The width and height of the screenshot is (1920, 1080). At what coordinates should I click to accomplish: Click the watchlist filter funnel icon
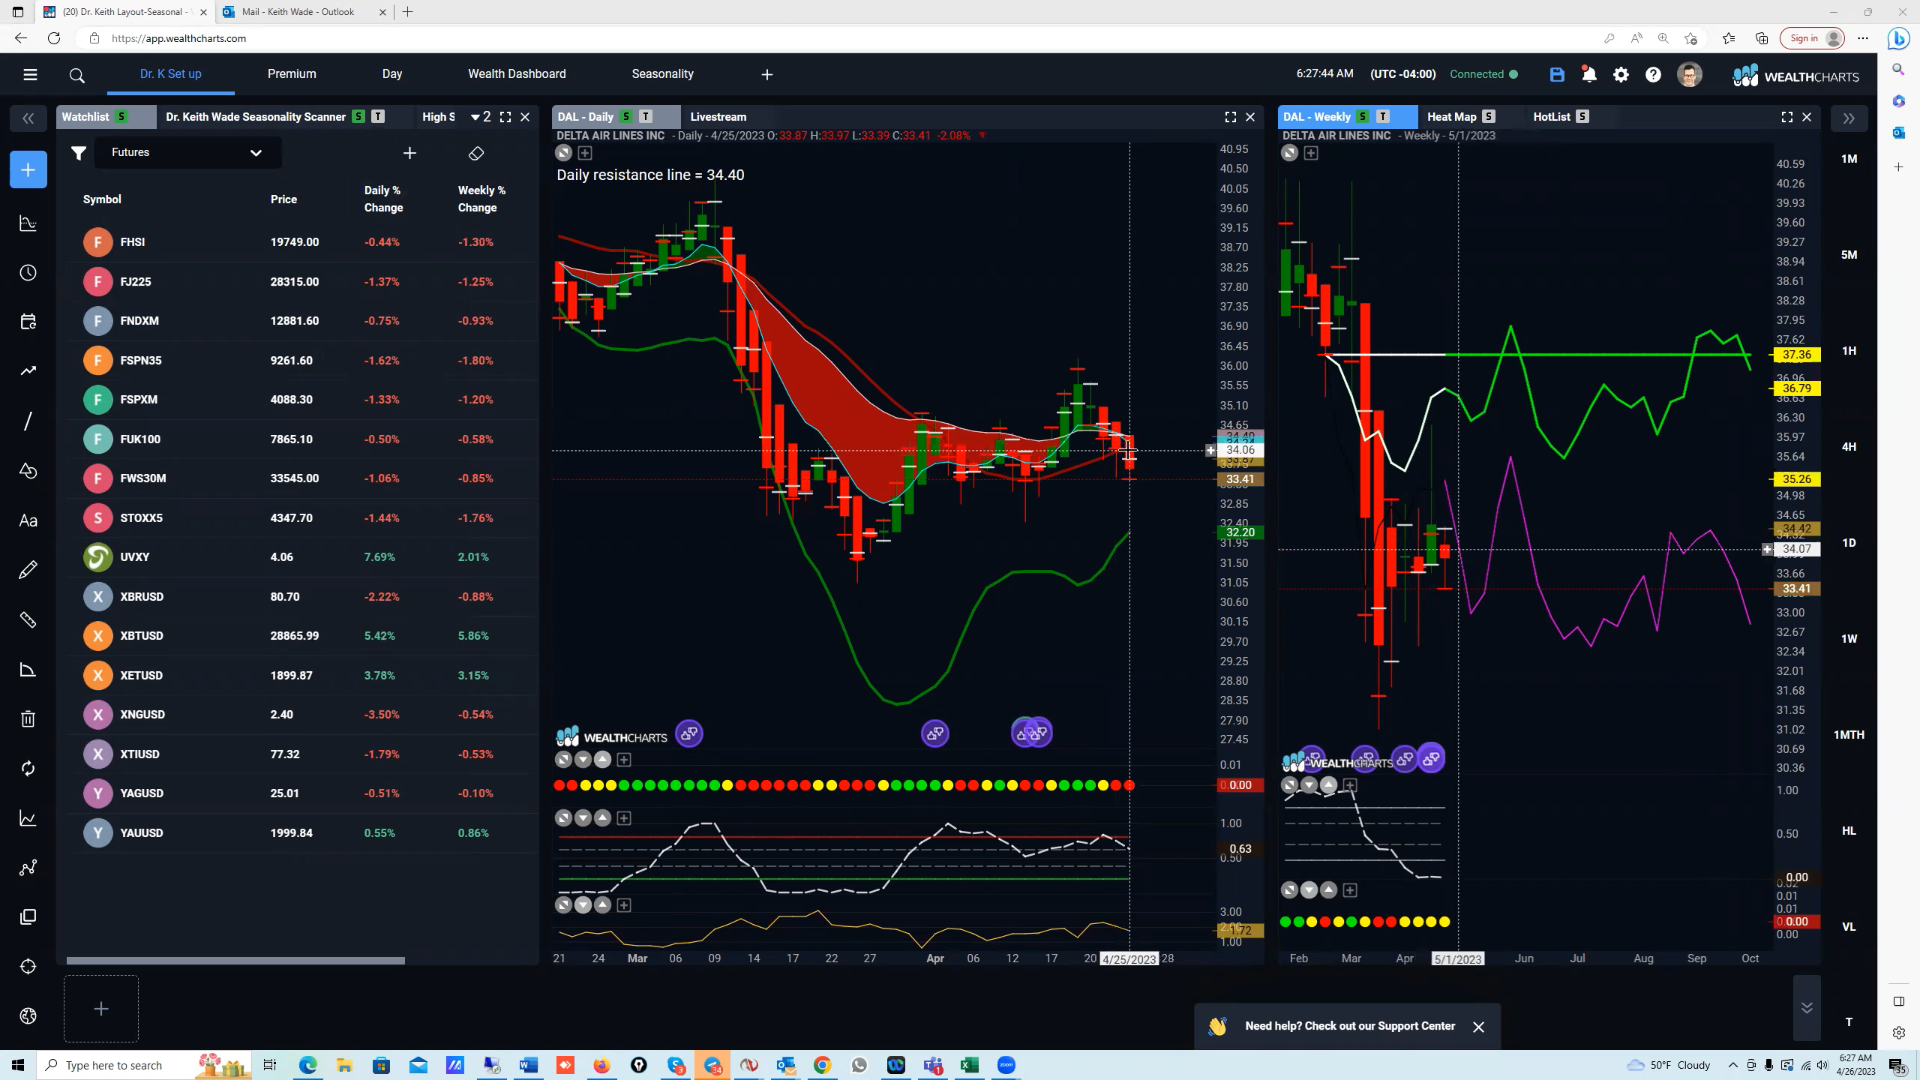(x=78, y=153)
